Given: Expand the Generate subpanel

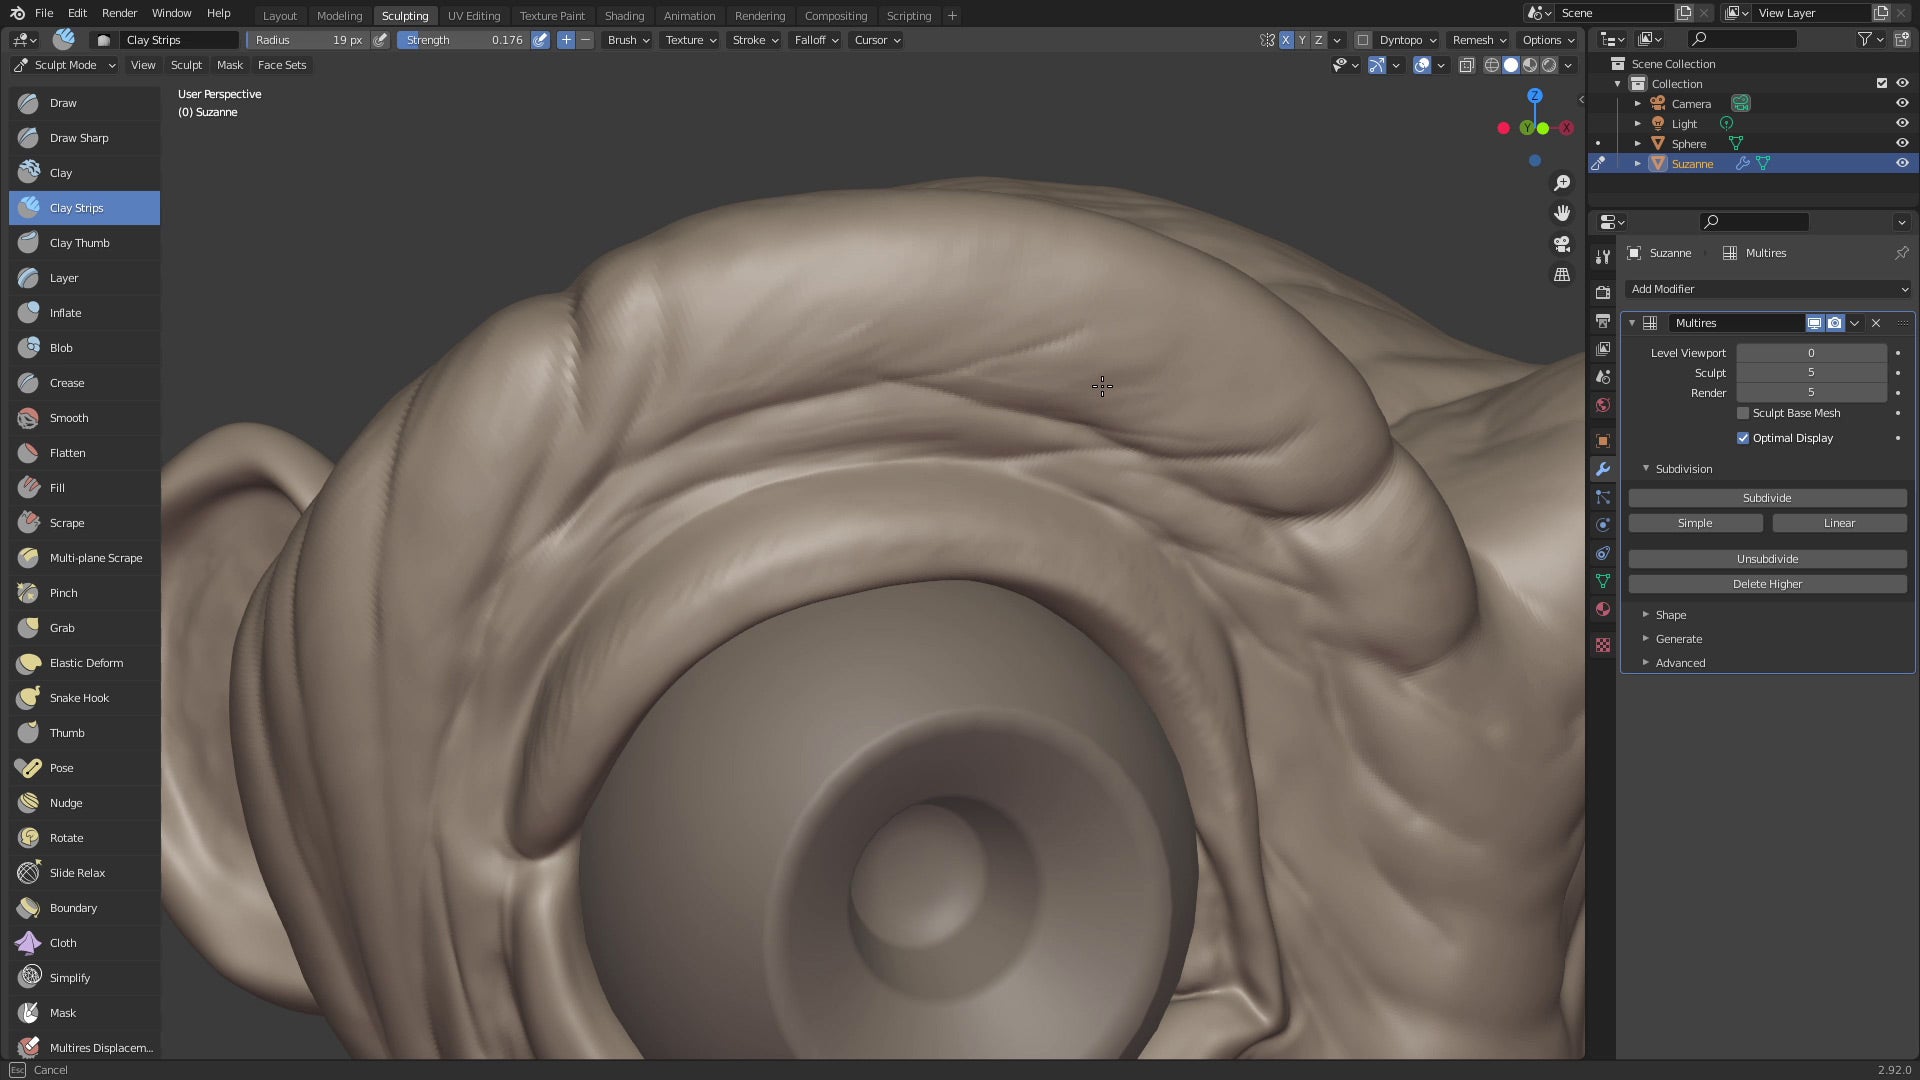Looking at the screenshot, I should point(1678,639).
